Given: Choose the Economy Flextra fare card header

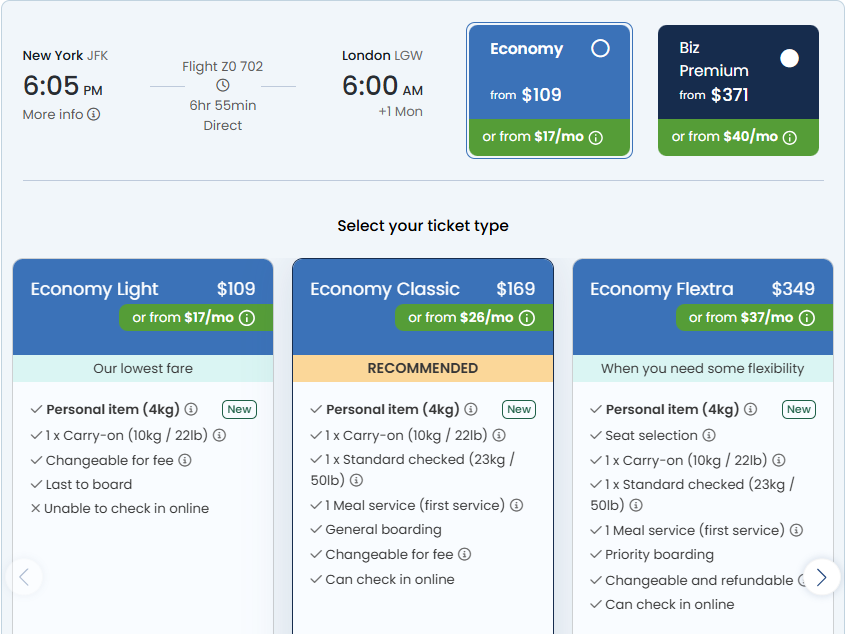Looking at the screenshot, I should pos(703,307).
